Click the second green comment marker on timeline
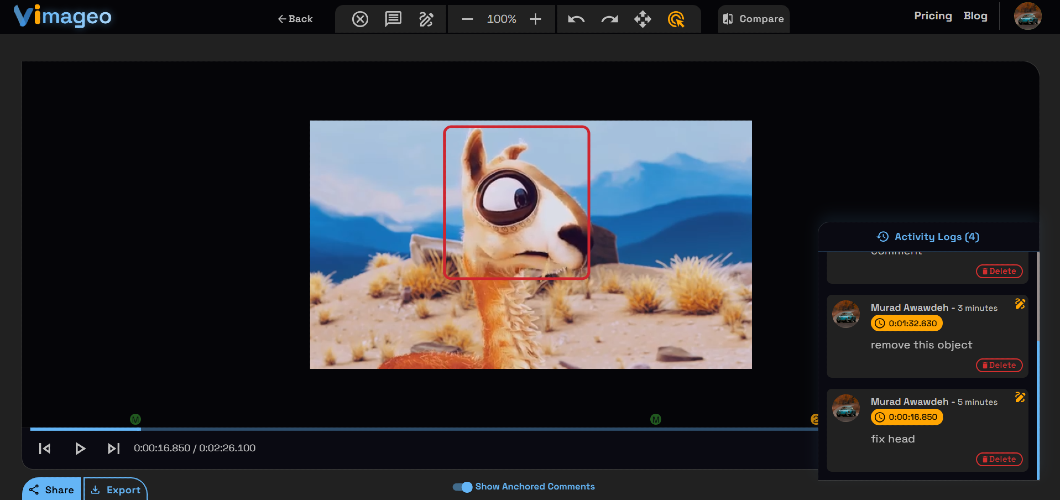Viewport: 1060px width, 500px height. [x=655, y=420]
